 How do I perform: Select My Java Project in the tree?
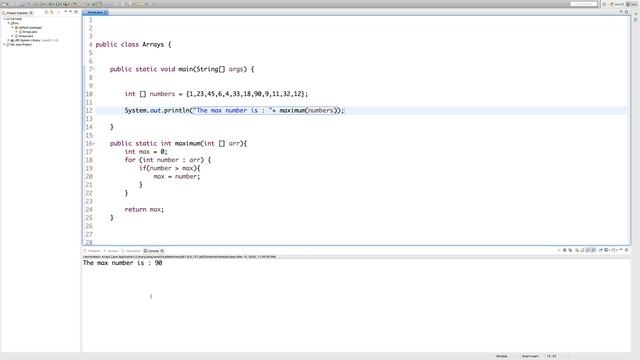coord(19,44)
